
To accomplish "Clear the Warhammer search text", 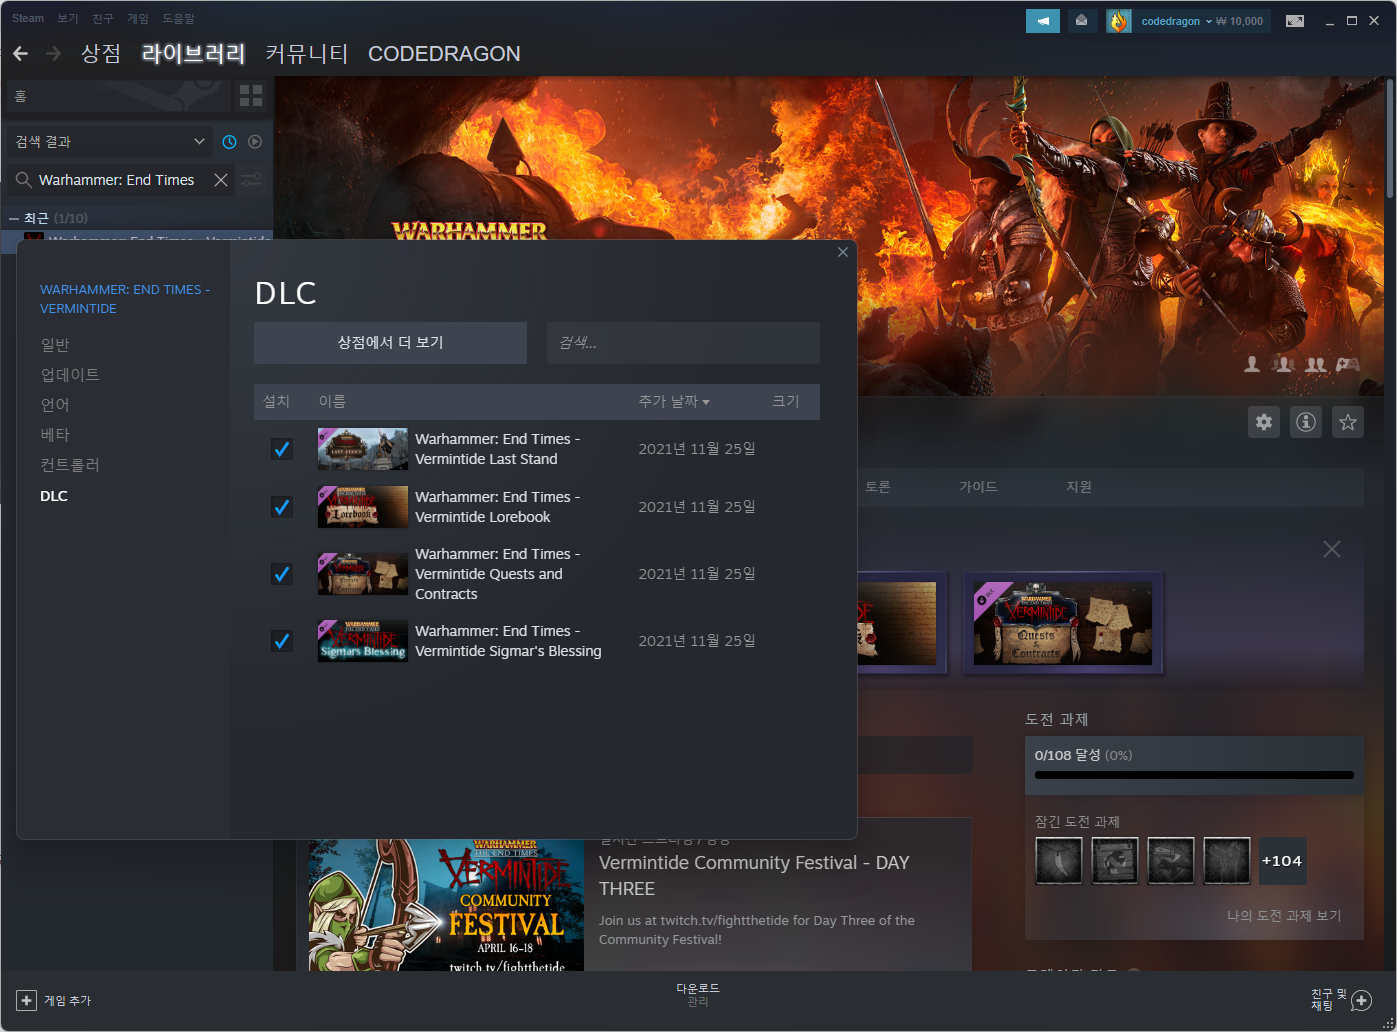I will tap(221, 180).
